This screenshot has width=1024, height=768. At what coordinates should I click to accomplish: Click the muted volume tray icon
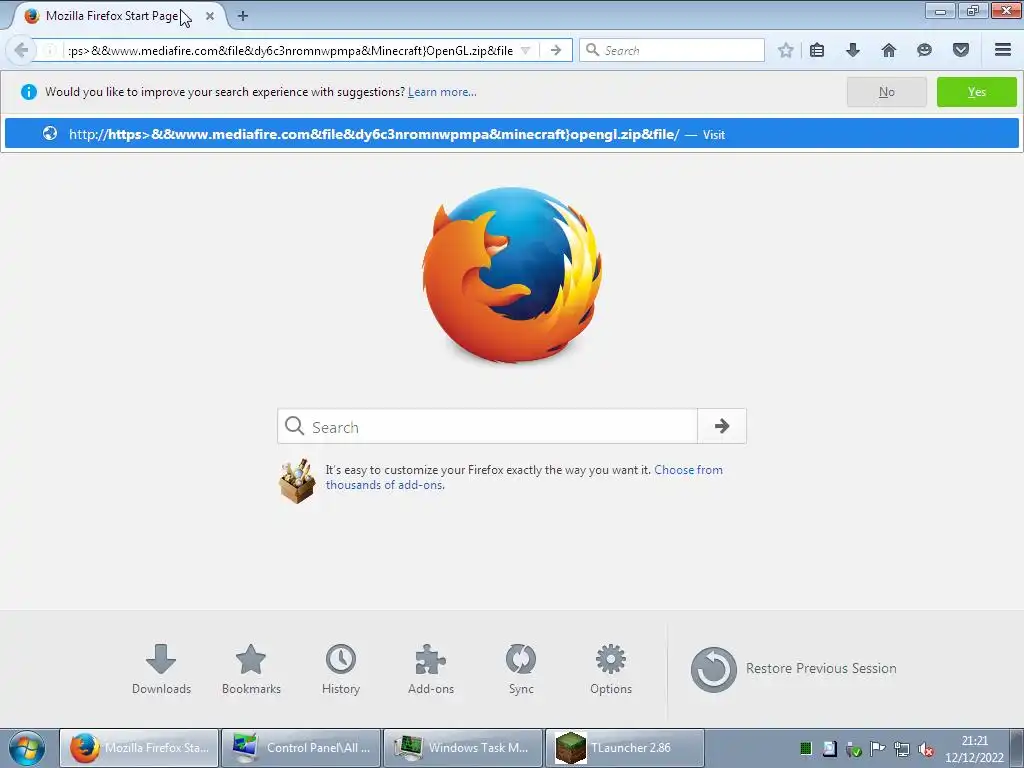tap(925, 749)
